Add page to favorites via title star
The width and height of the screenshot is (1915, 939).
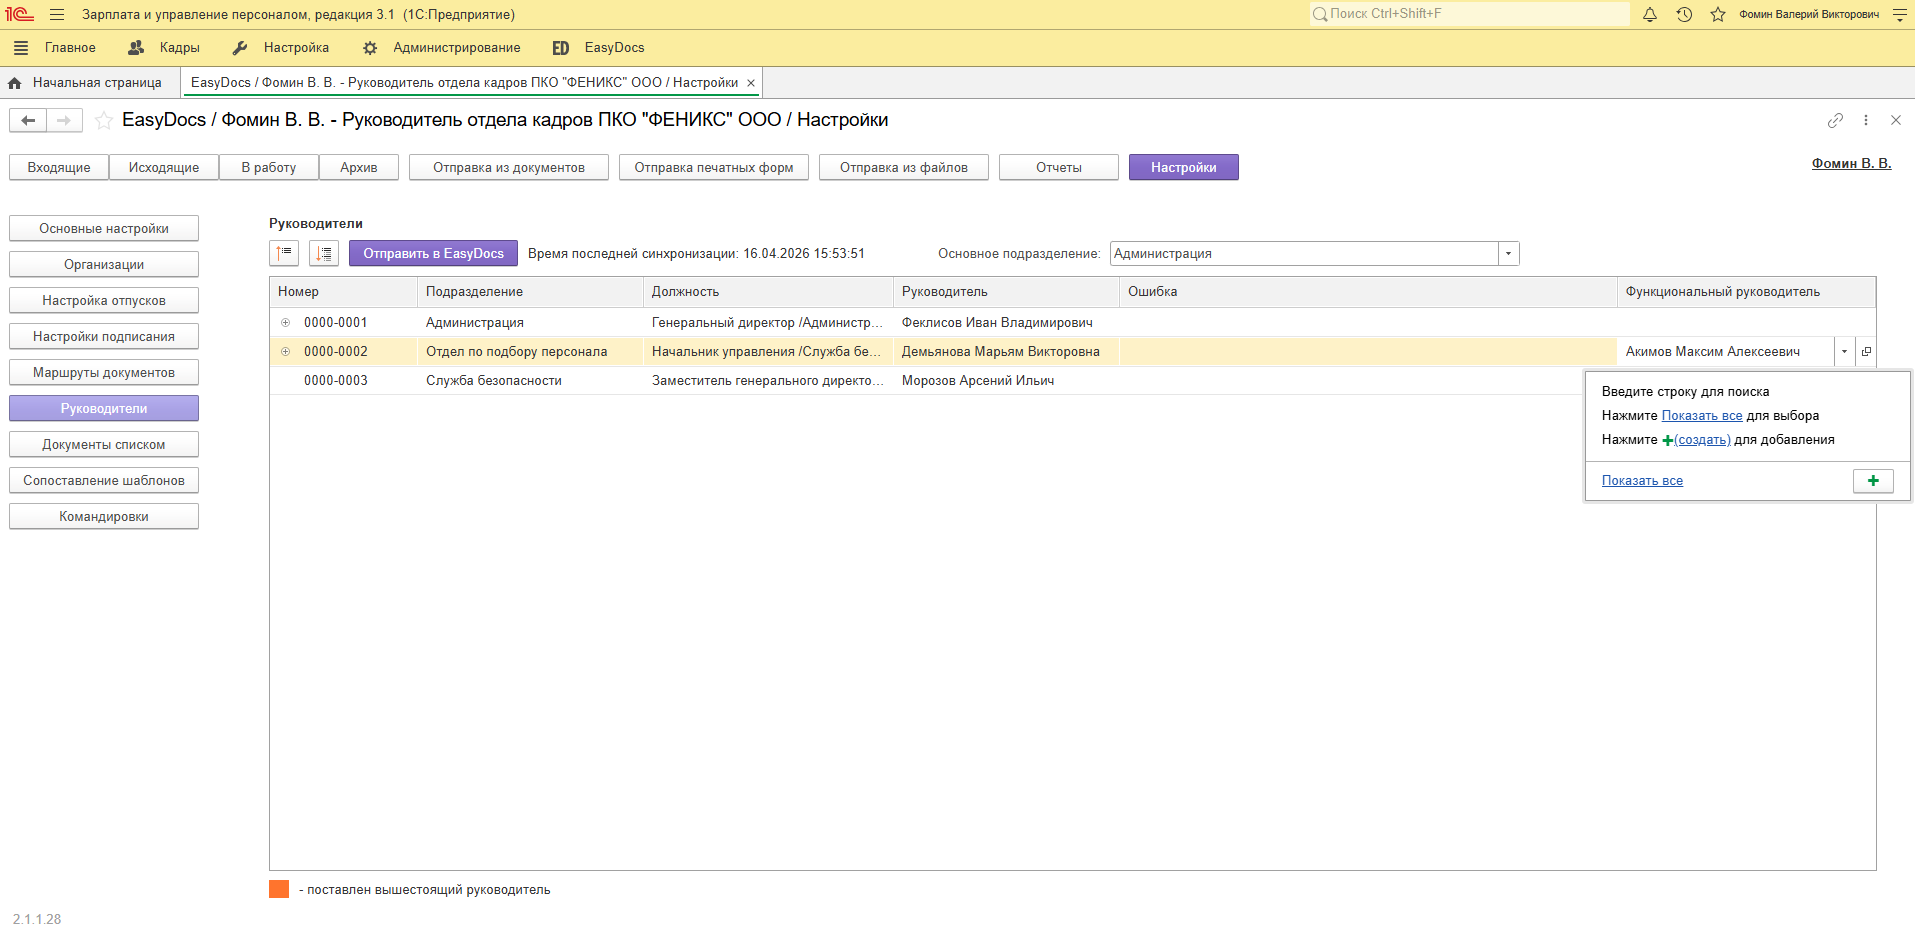[103, 120]
